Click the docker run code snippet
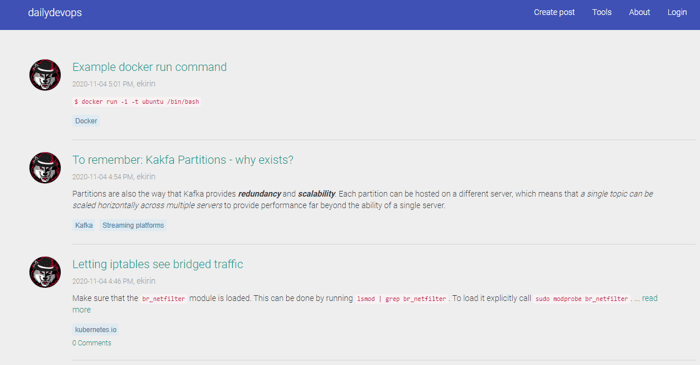Viewport: 700px width, 365px height. (x=137, y=102)
